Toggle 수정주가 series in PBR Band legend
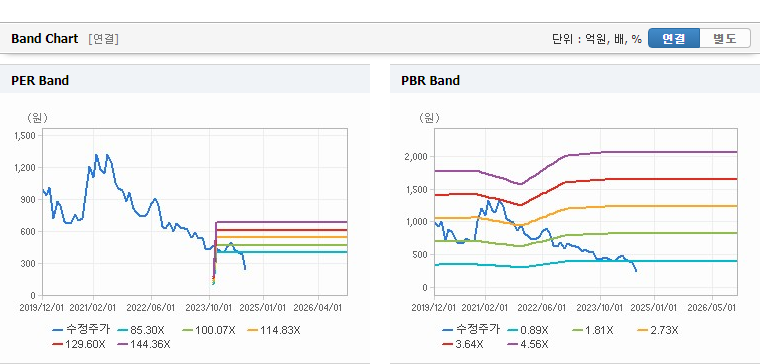 coord(471,330)
